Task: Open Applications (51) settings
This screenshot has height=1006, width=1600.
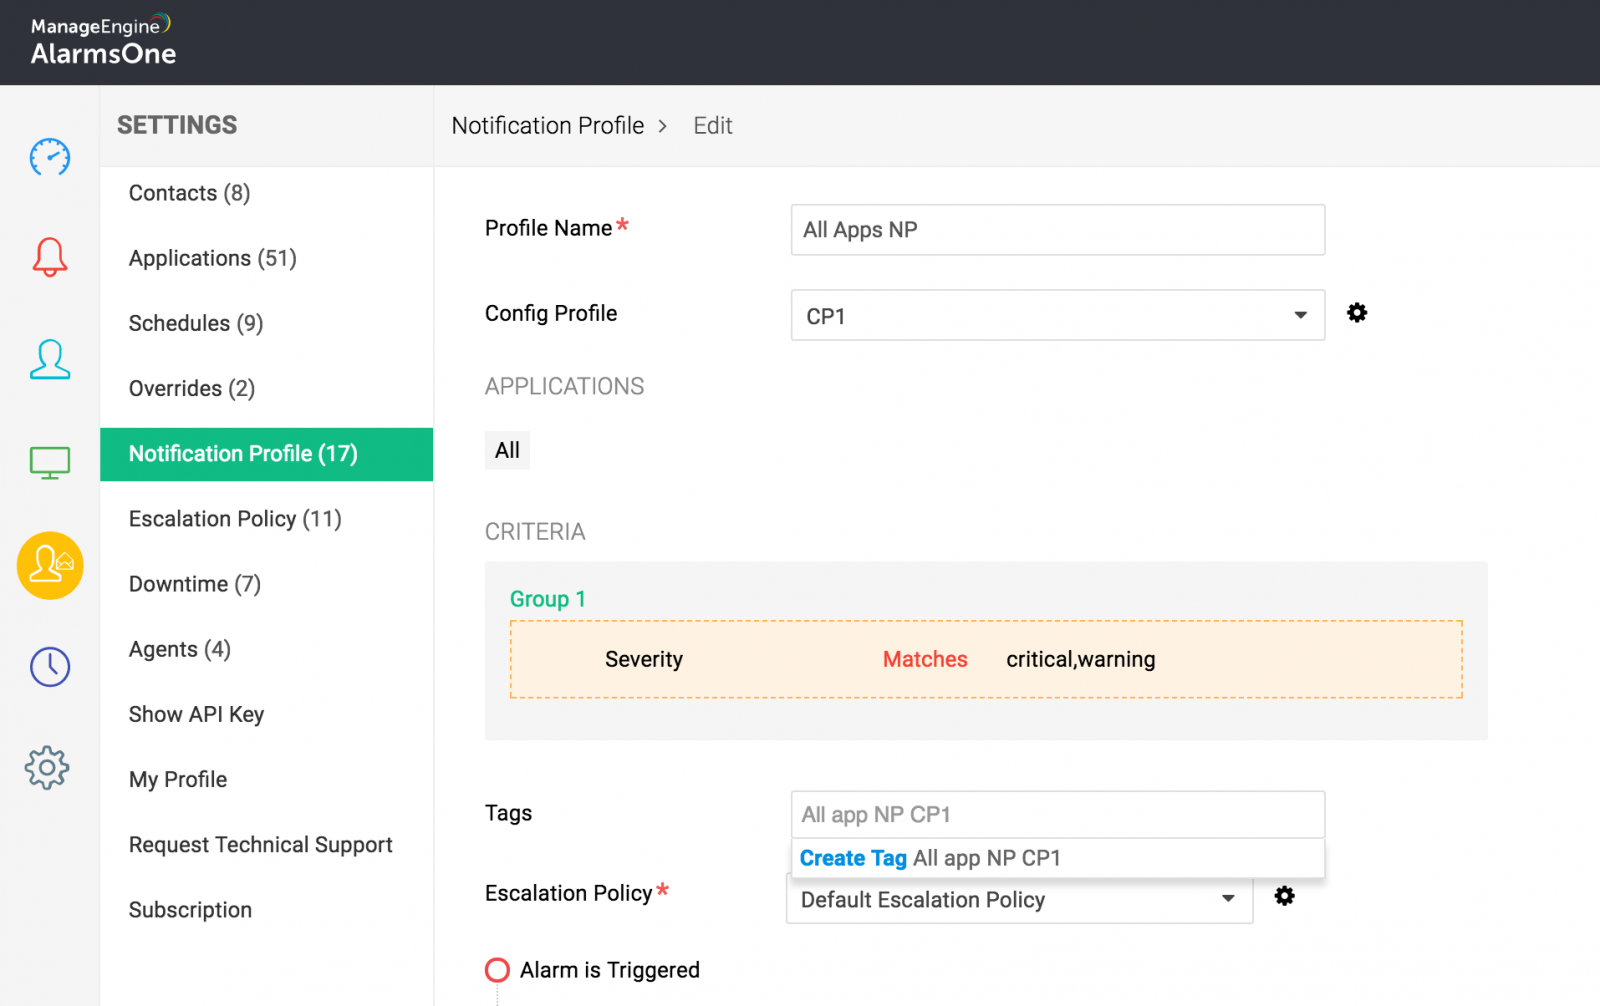Action: [x=213, y=258]
